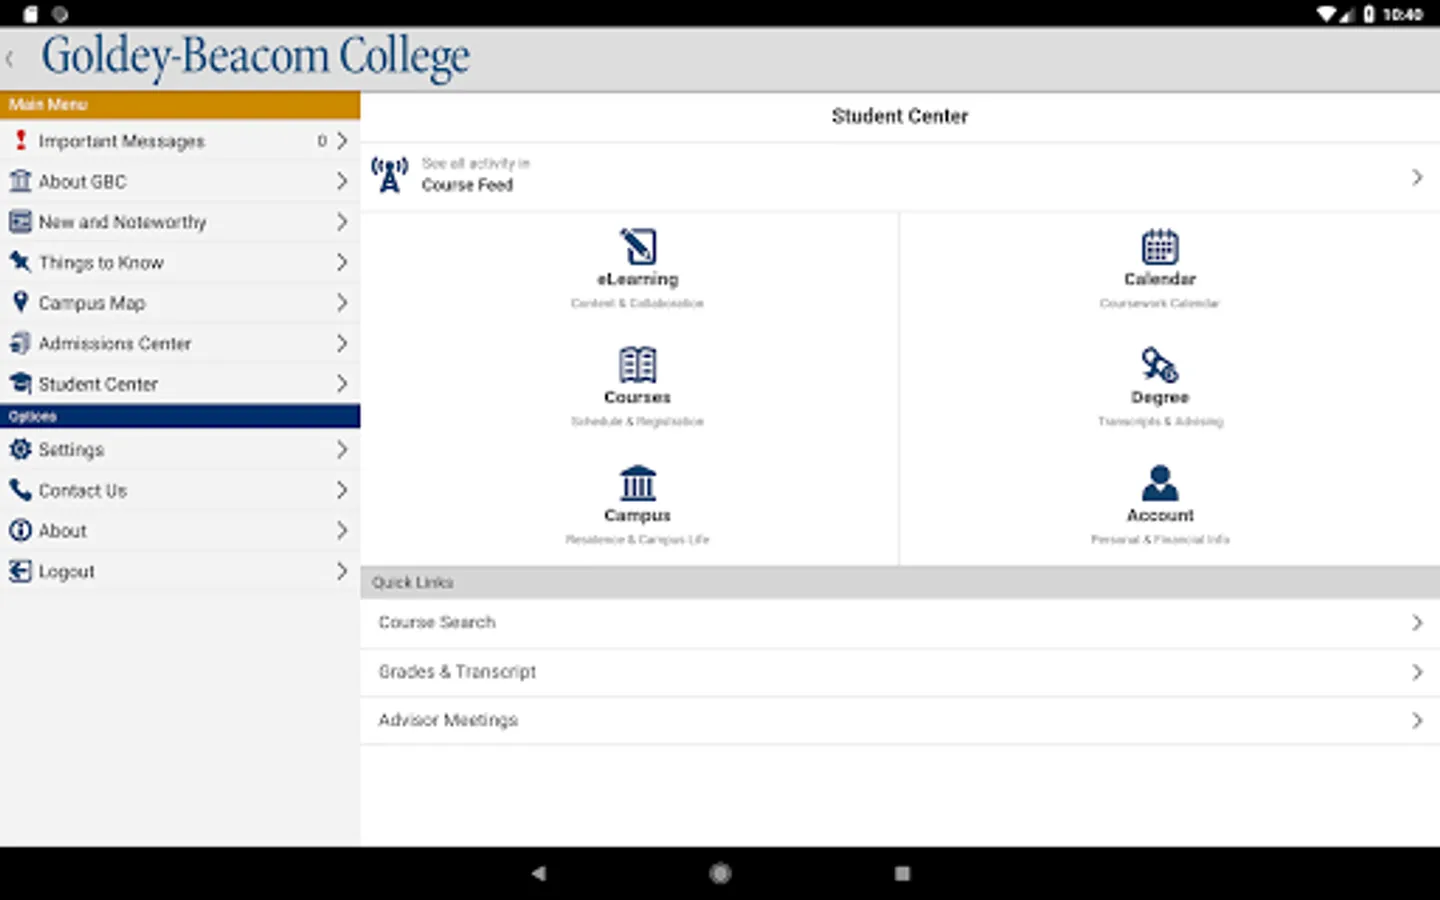The image size is (1440, 900).
Task: Select New and Noteworthy menu entry
Action: click(x=180, y=221)
